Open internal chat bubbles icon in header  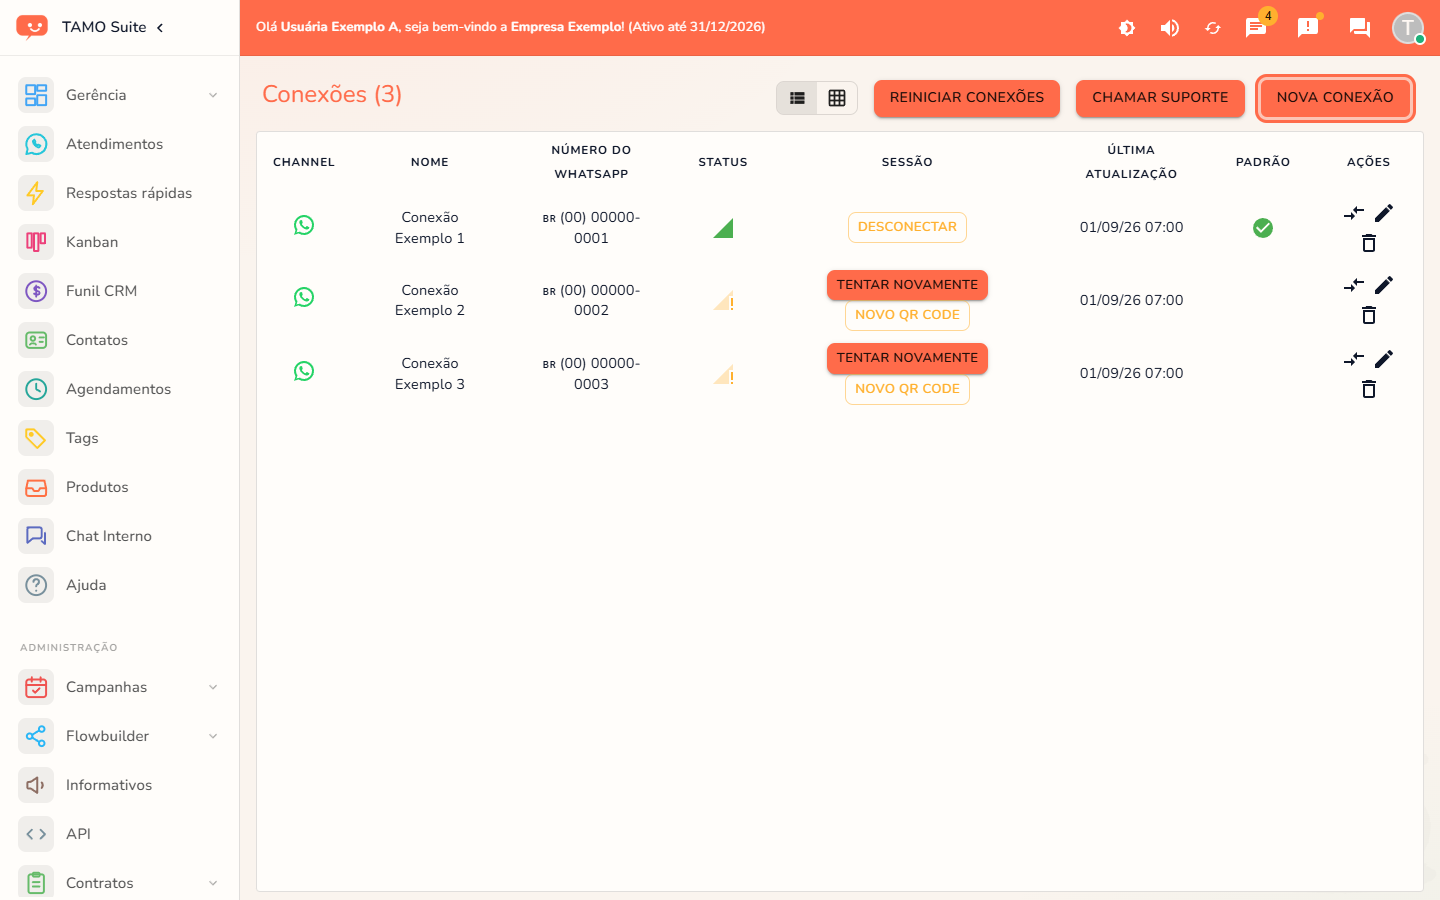tap(1360, 27)
